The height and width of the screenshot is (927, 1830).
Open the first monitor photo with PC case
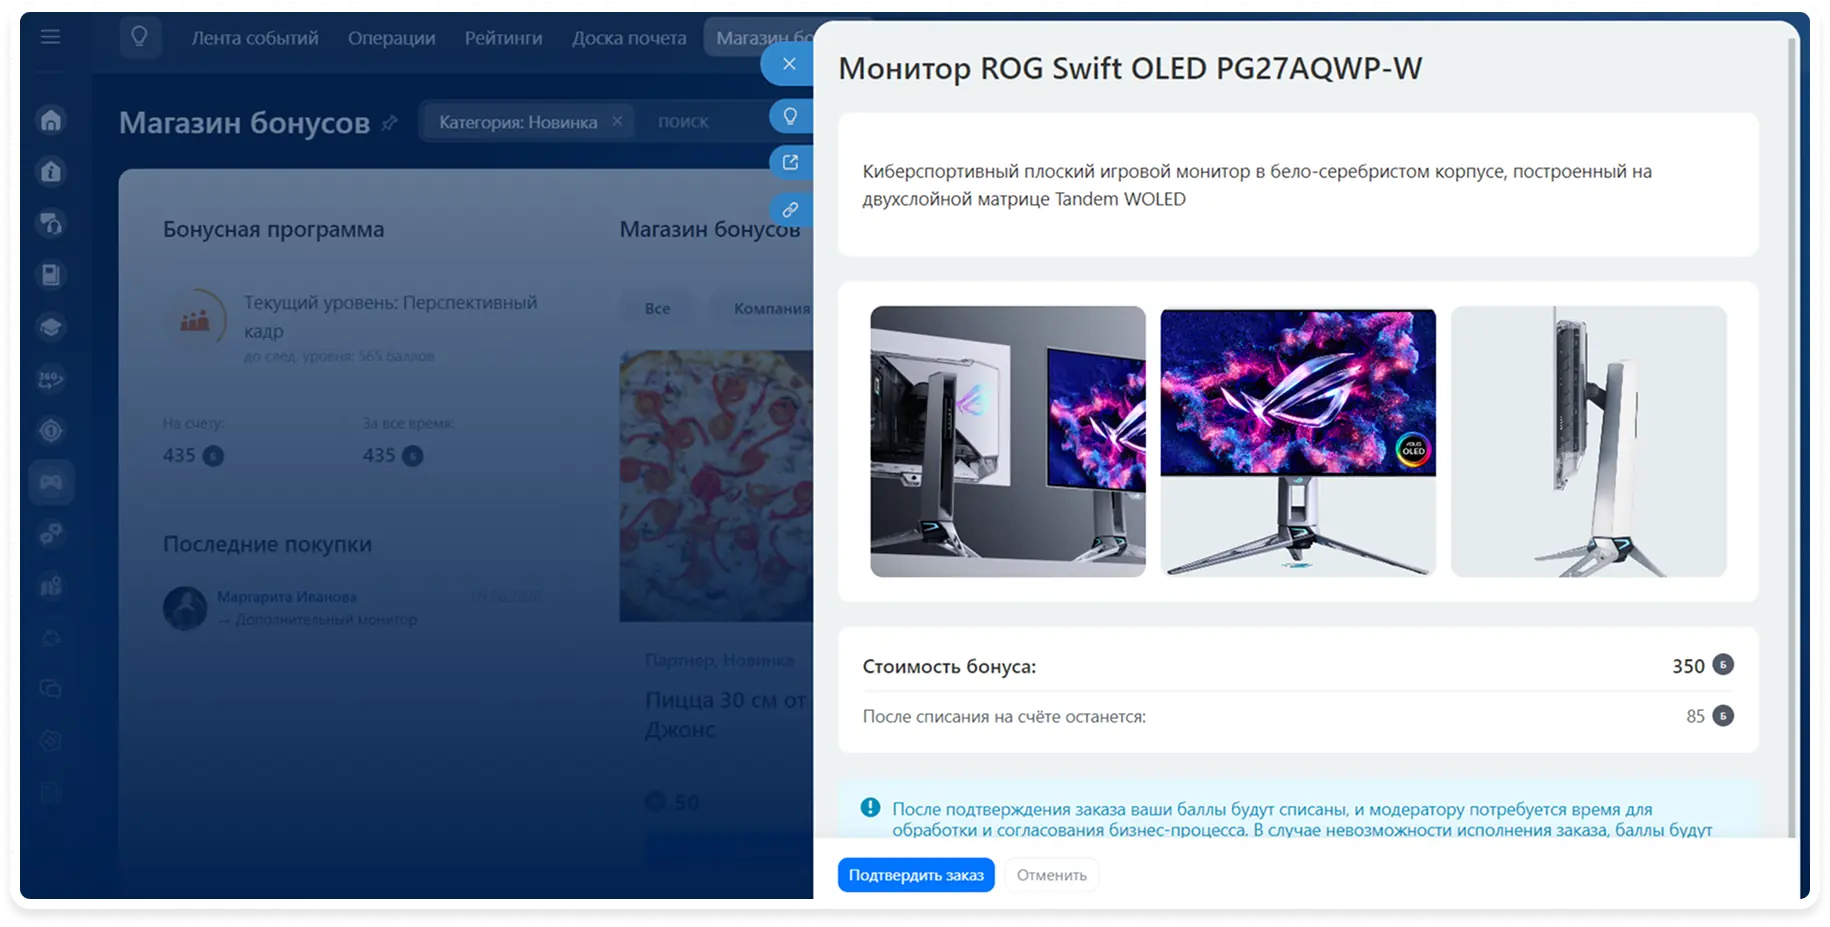(x=1008, y=441)
